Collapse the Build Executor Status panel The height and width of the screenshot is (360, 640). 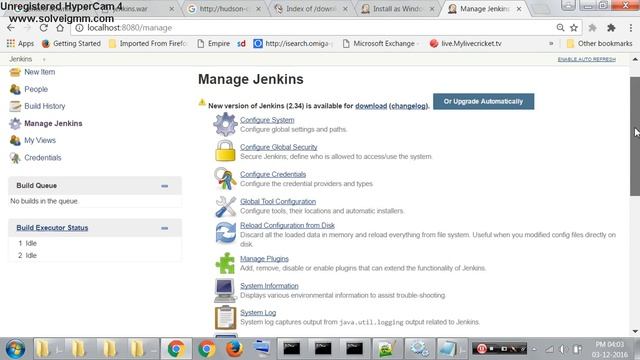pyautogui.click(x=164, y=228)
